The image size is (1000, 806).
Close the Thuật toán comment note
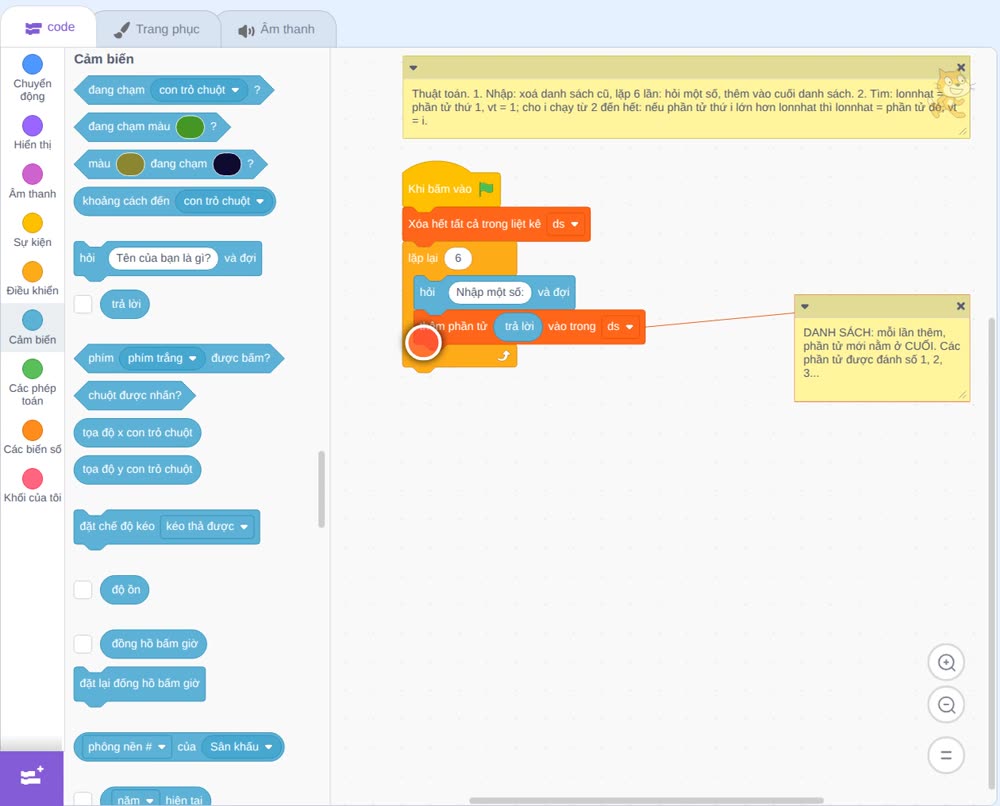click(x=960, y=68)
